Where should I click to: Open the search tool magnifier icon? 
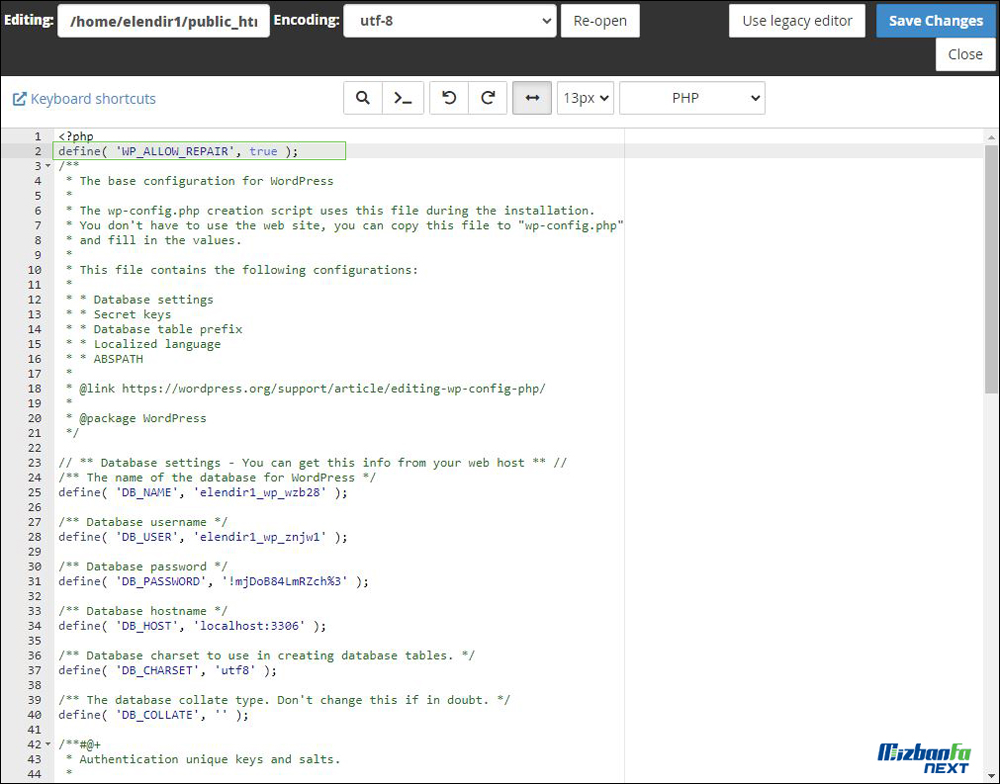[x=363, y=98]
